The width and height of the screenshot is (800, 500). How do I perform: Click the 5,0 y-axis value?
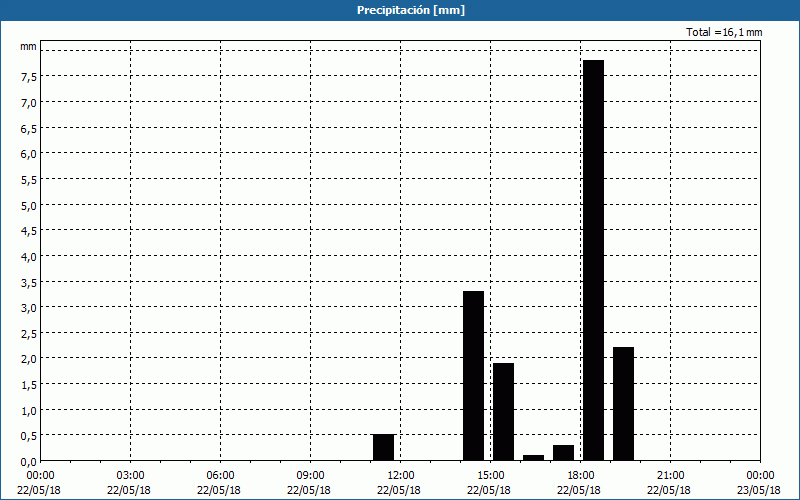pos(29,205)
